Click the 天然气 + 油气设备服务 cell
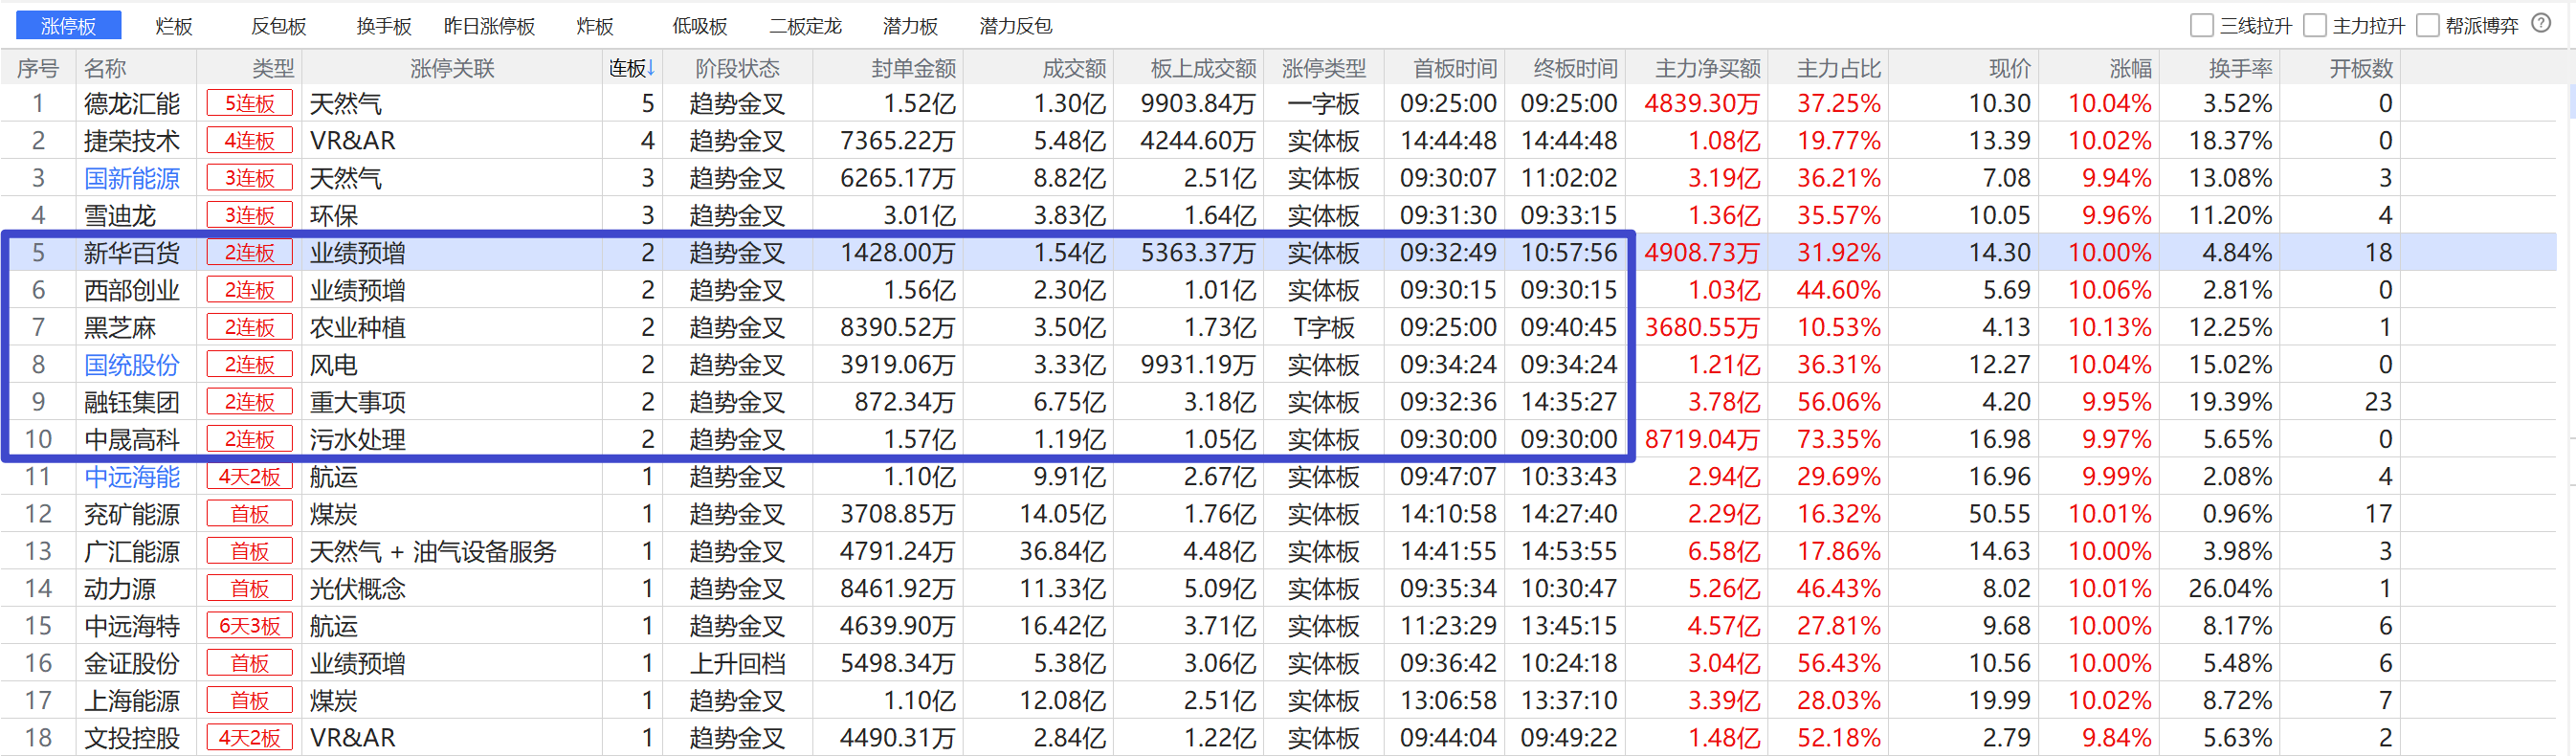This screenshot has height=756, width=2576. 433,552
